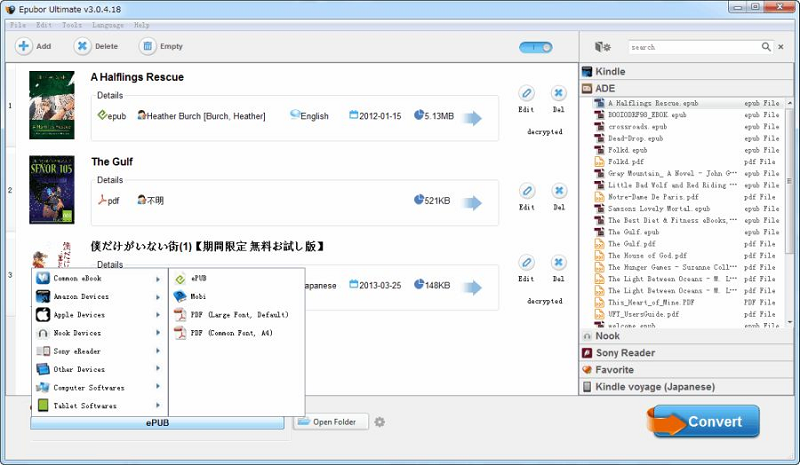Edit the Japanese manga book metadata
Screen dimensions: 800x465
[527, 263]
